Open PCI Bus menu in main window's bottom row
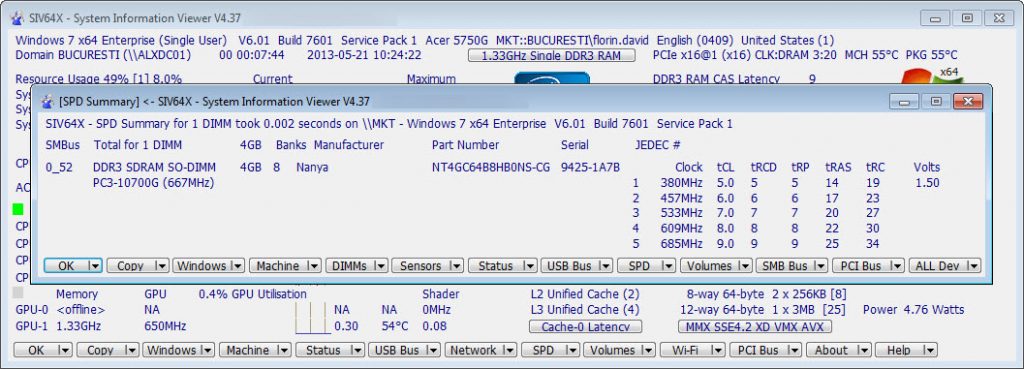The height and width of the screenshot is (369, 1024). (765, 350)
